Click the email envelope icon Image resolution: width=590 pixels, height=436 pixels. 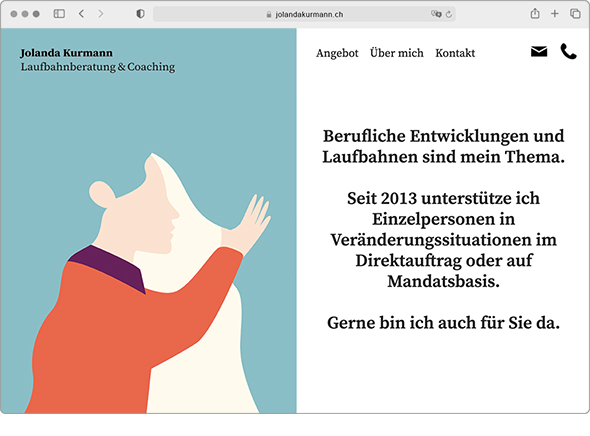point(539,52)
